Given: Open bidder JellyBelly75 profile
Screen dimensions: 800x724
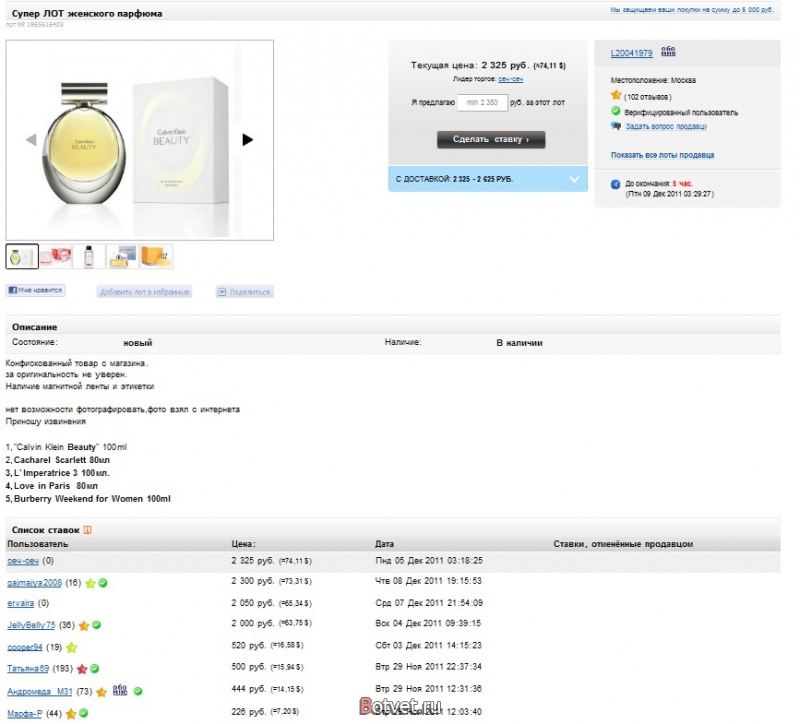Looking at the screenshot, I should [31, 625].
